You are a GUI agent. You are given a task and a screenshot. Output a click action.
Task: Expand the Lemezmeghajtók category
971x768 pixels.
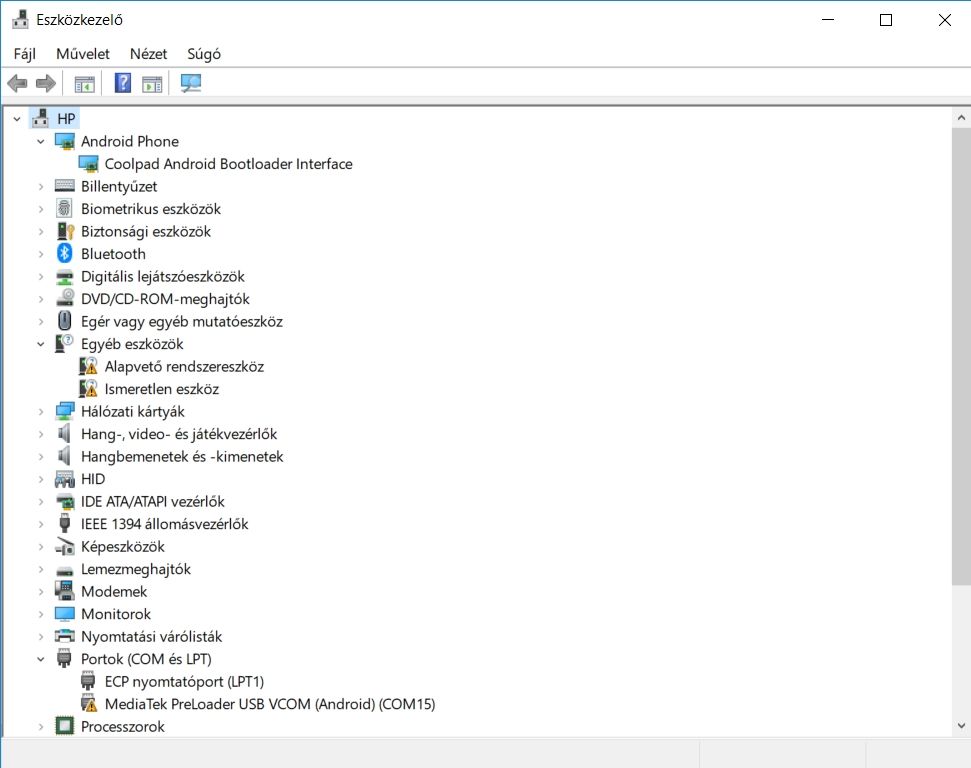point(41,569)
